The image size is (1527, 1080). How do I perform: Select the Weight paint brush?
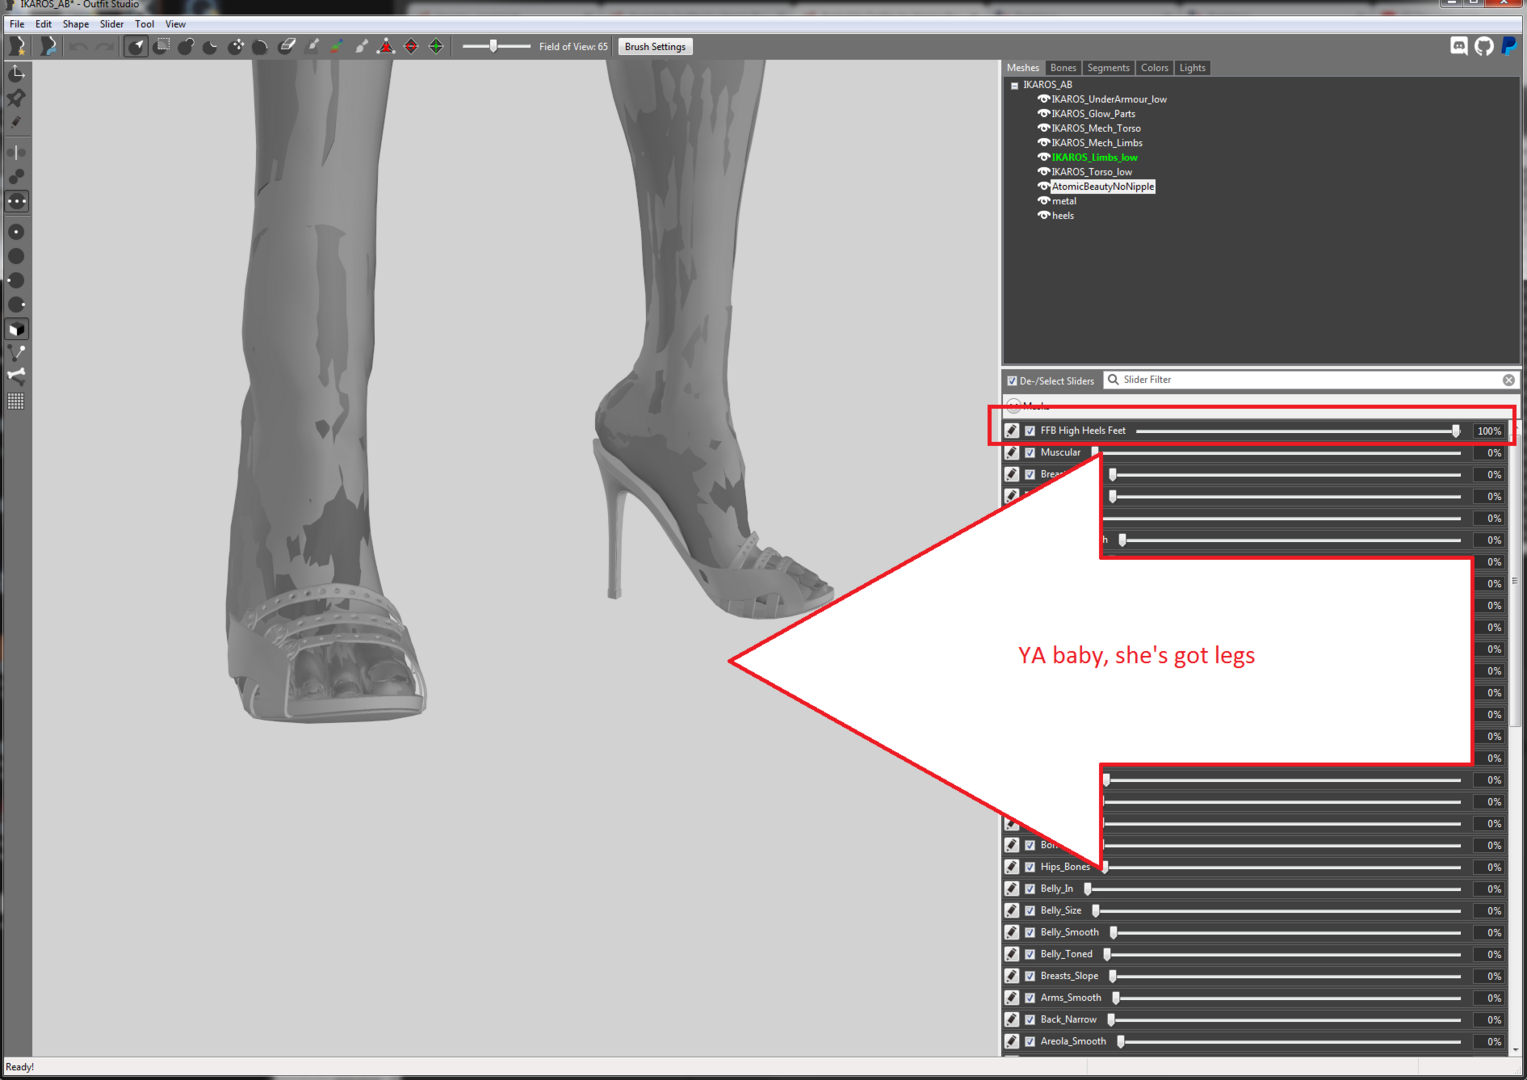[x=312, y=46]
